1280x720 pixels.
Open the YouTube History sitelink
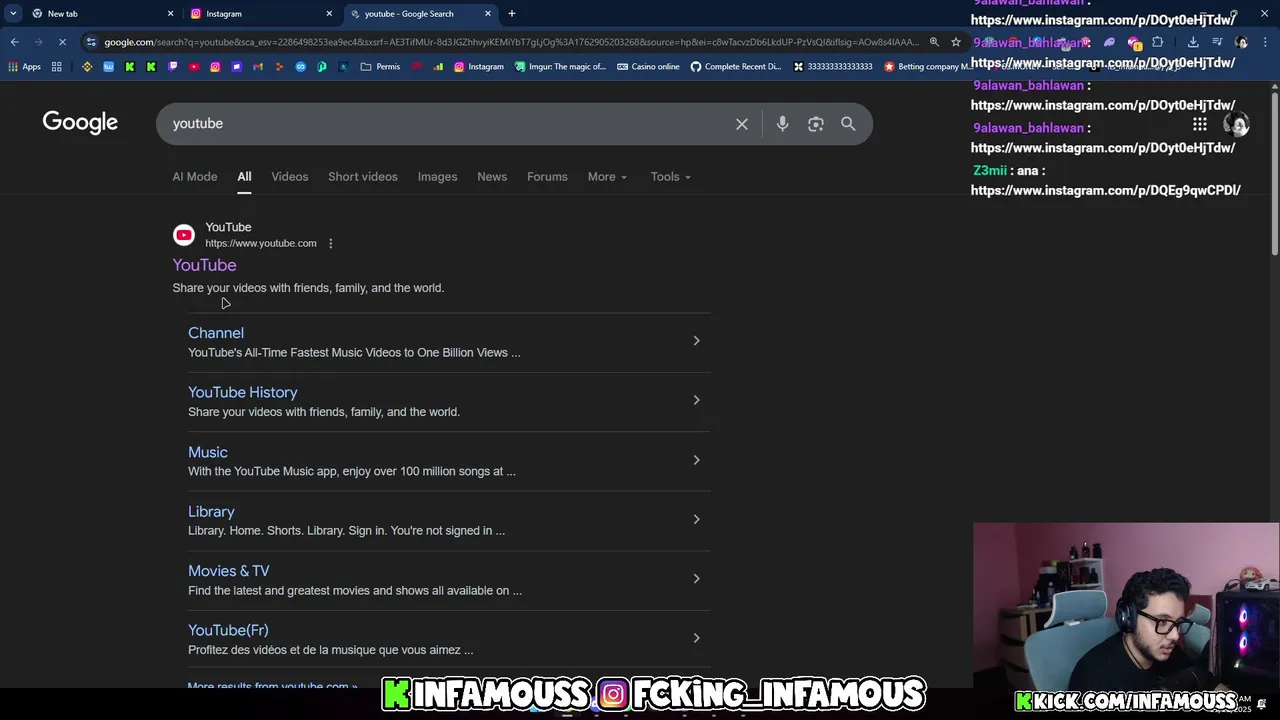[x=243, y=393]
